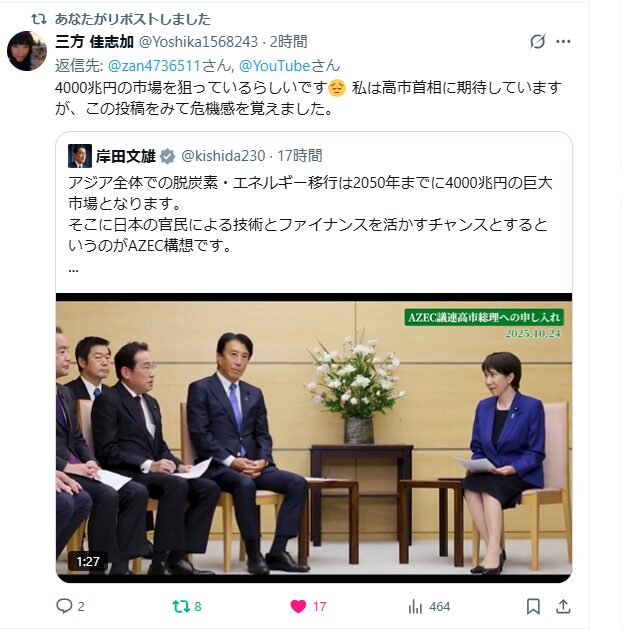View post analytics bar chart icon
Image resolution: width=625 pixels, height=630 pixels.
coord(415,606)
